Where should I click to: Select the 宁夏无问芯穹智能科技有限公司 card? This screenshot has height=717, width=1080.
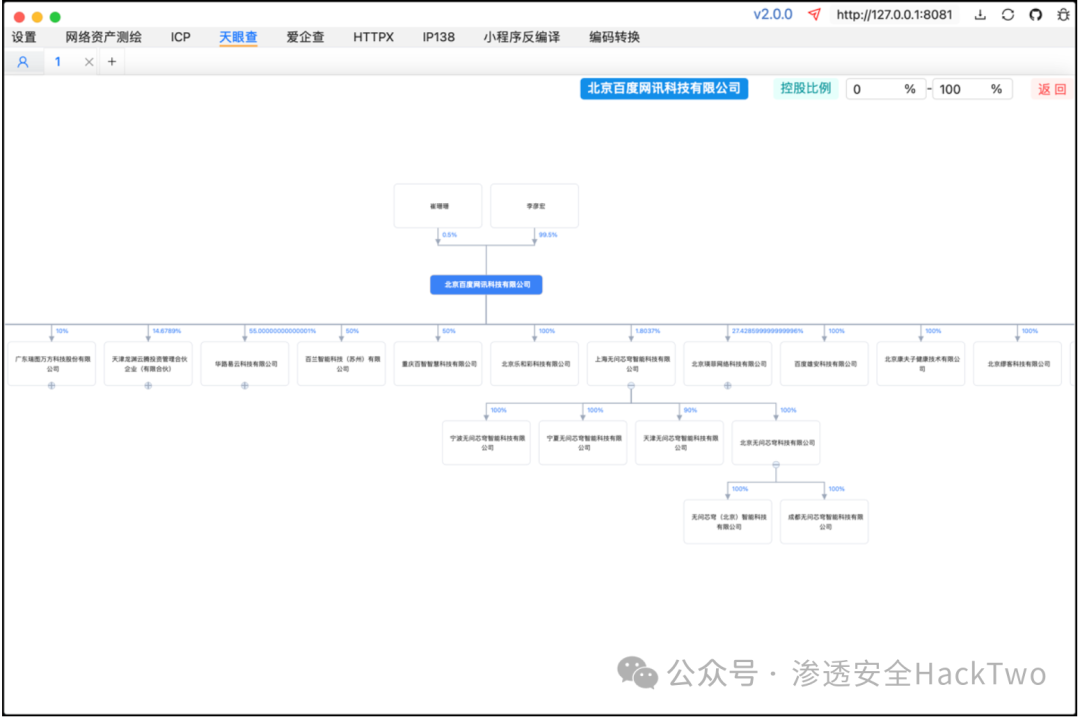click(x=583, y=443)
